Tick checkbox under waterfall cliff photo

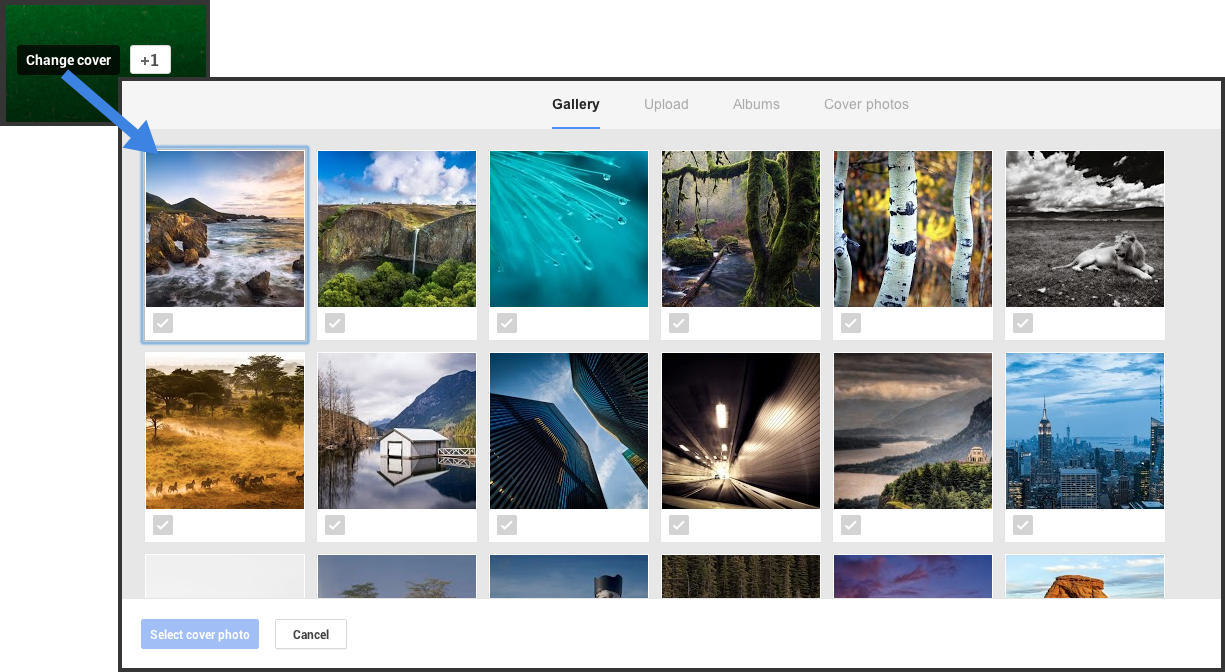click(x=335, y=323)
